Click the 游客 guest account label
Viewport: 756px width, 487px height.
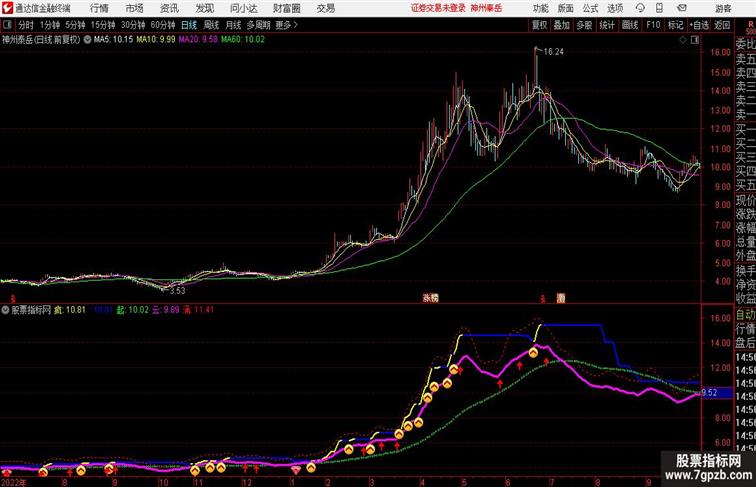coord(723,9)
